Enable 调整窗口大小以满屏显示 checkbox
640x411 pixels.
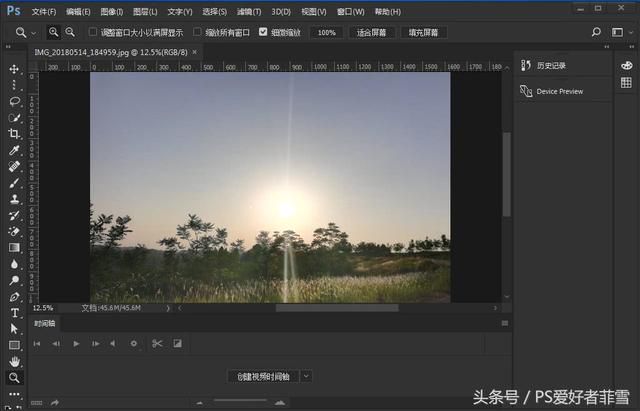[x=93, y=32]
